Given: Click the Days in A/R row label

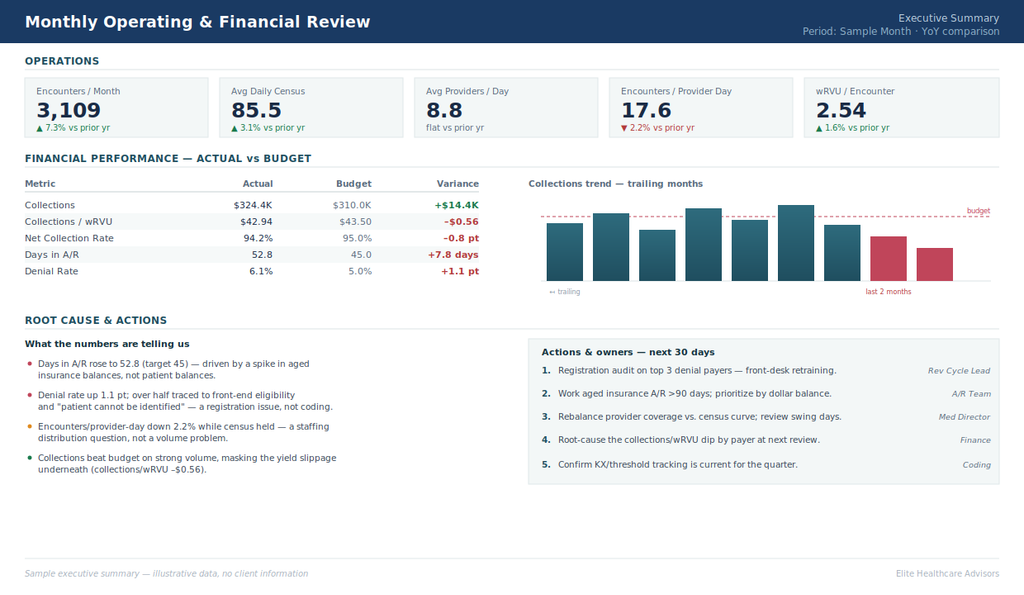Looking at the screenshot, I should 52,255.
